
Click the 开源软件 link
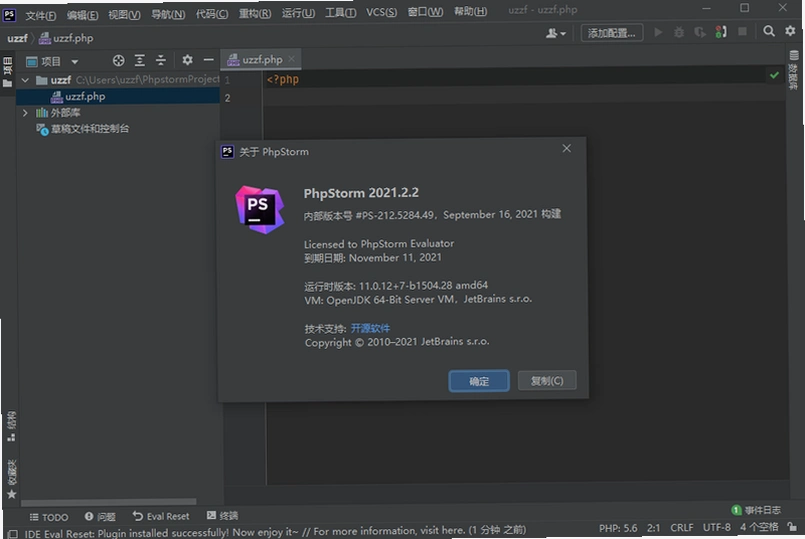click(370, 328)
